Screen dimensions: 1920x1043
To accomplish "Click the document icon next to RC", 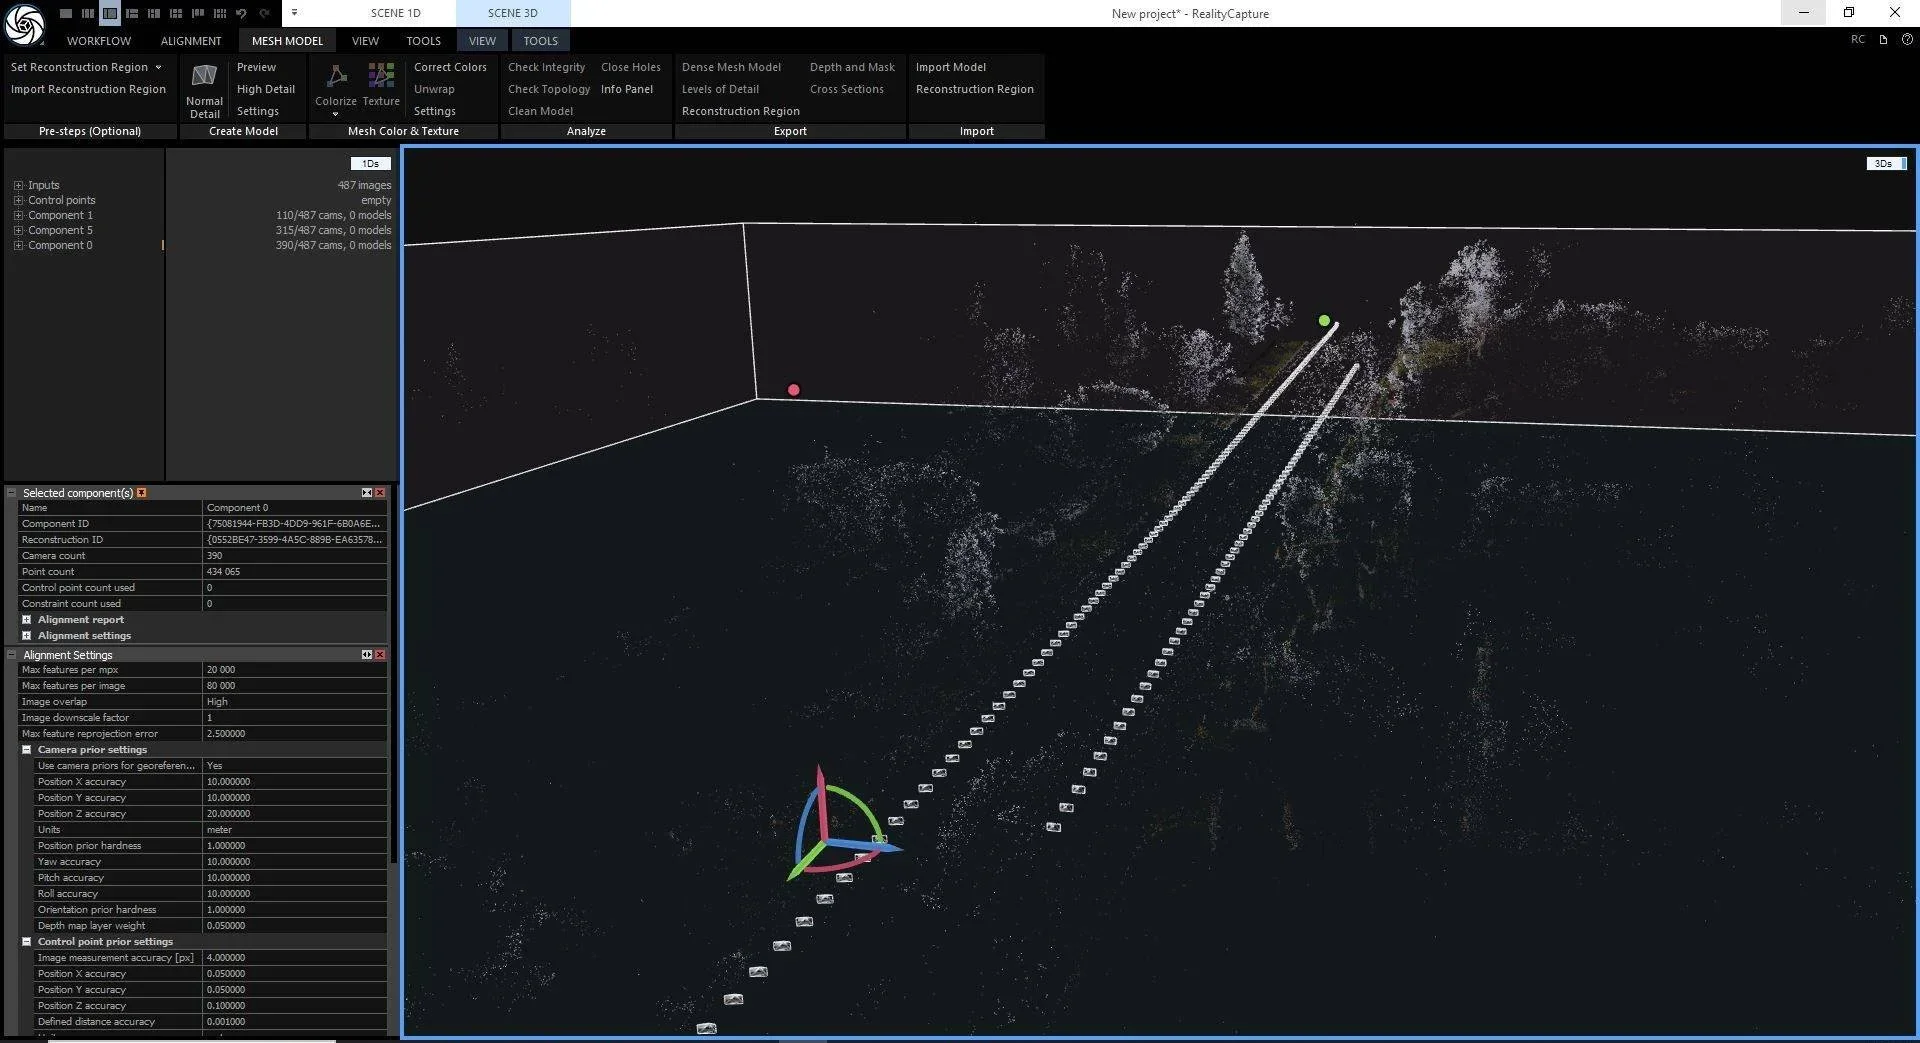I will (x=1883, y=40).
